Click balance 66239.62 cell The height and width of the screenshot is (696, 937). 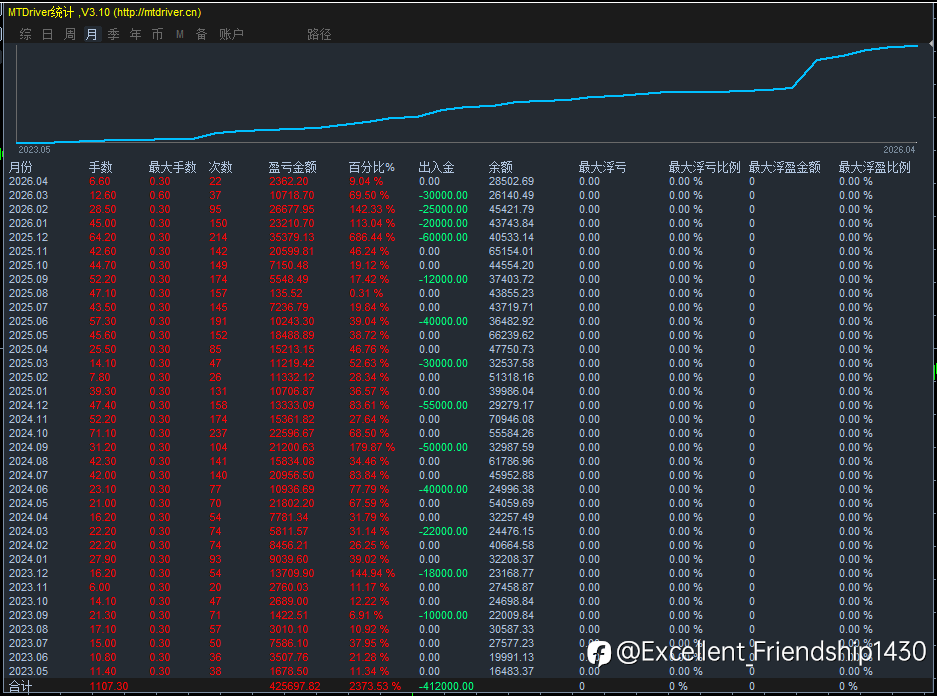click(x=511, y=335)
